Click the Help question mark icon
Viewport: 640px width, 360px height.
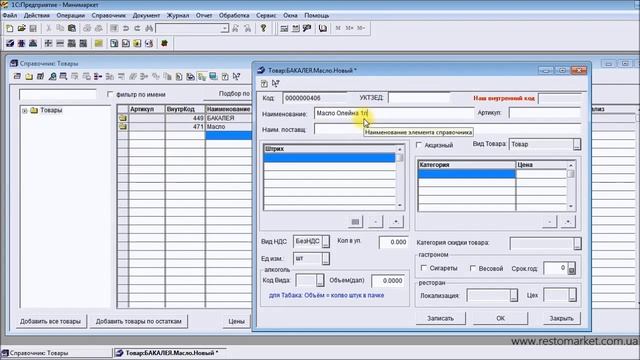point(263,28)
